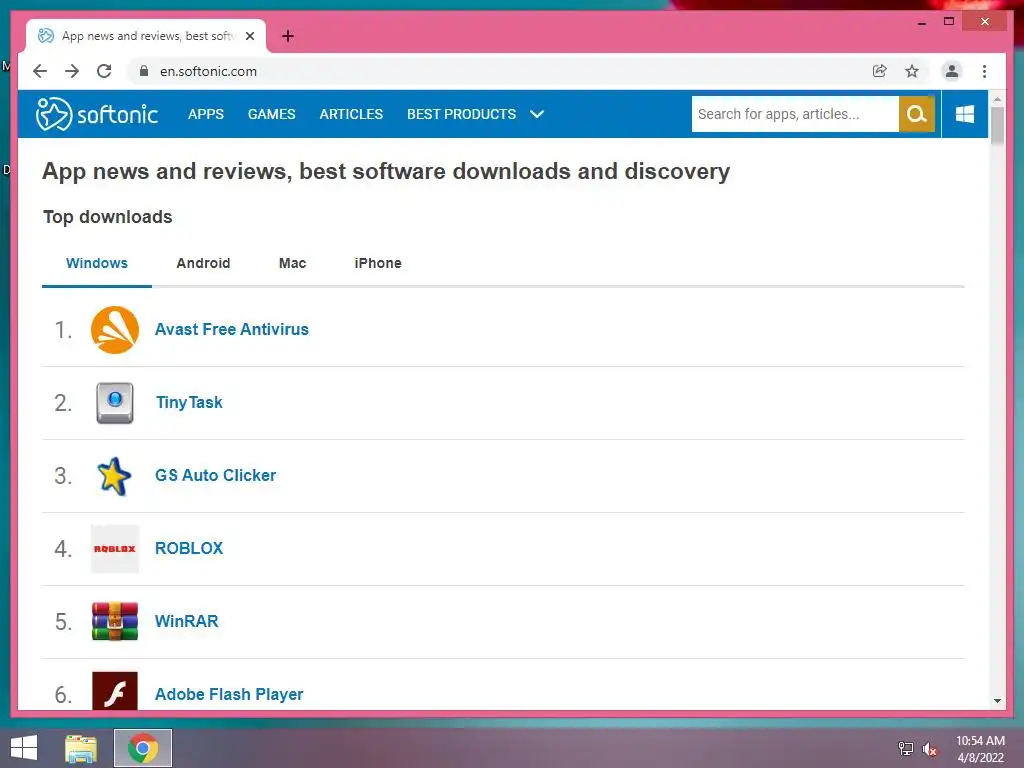Click the App news and reviews browser tab

[146, 36]
